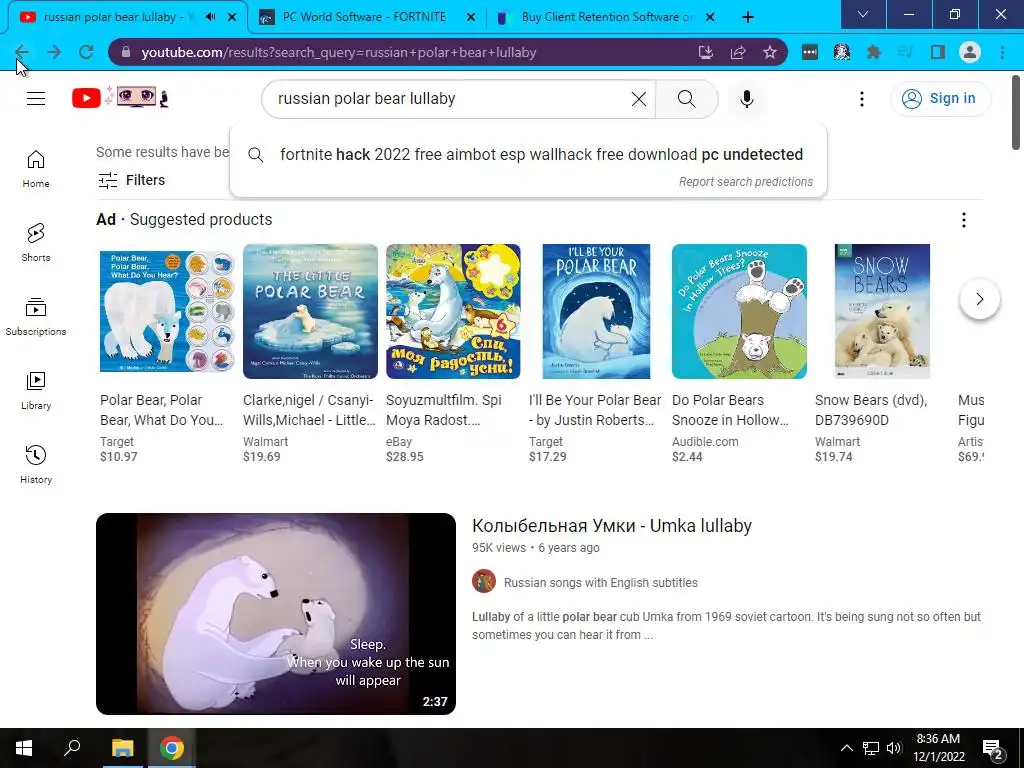Image resolution: width=1024 pixels, height=768 pixels.
Task: Click Do Polar Bears Snooze product image
Action: (x=739, y=312)
